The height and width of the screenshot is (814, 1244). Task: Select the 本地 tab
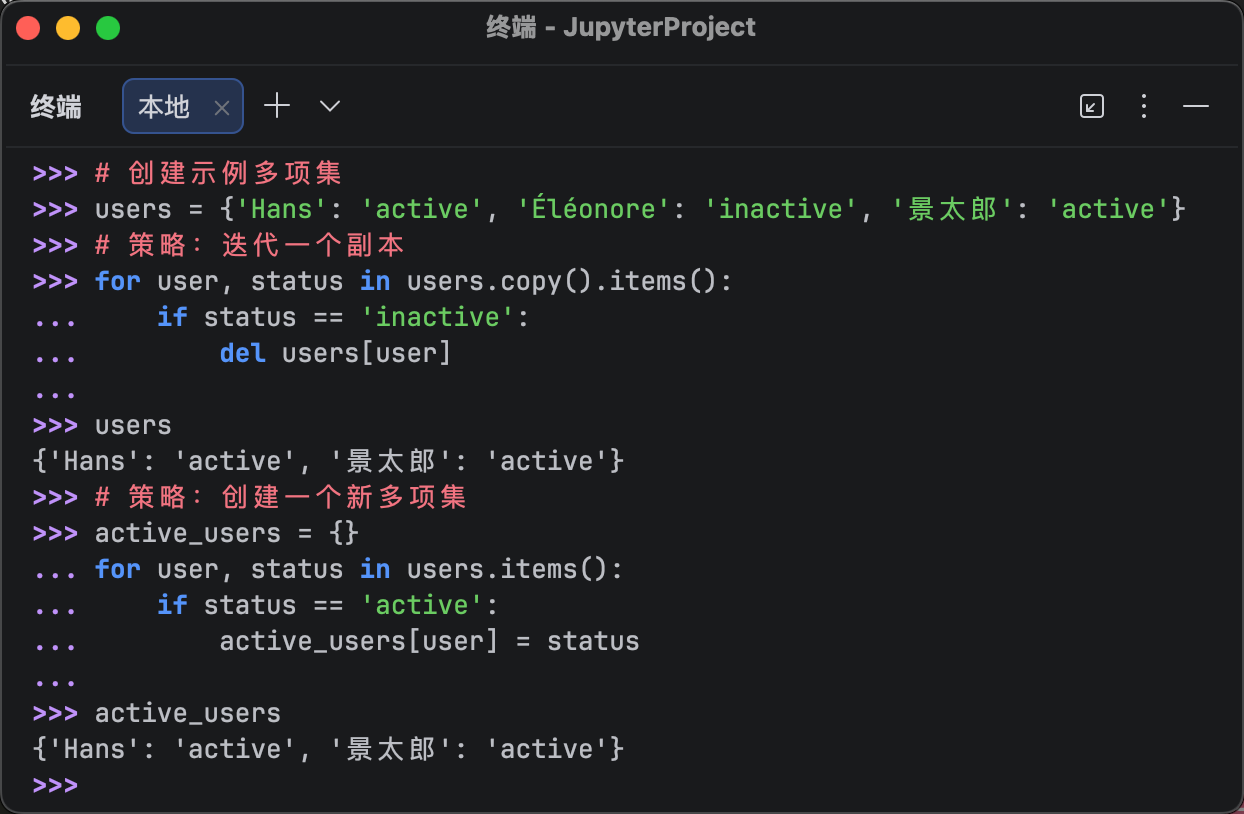pyautogui.click(x=165, y=107)
